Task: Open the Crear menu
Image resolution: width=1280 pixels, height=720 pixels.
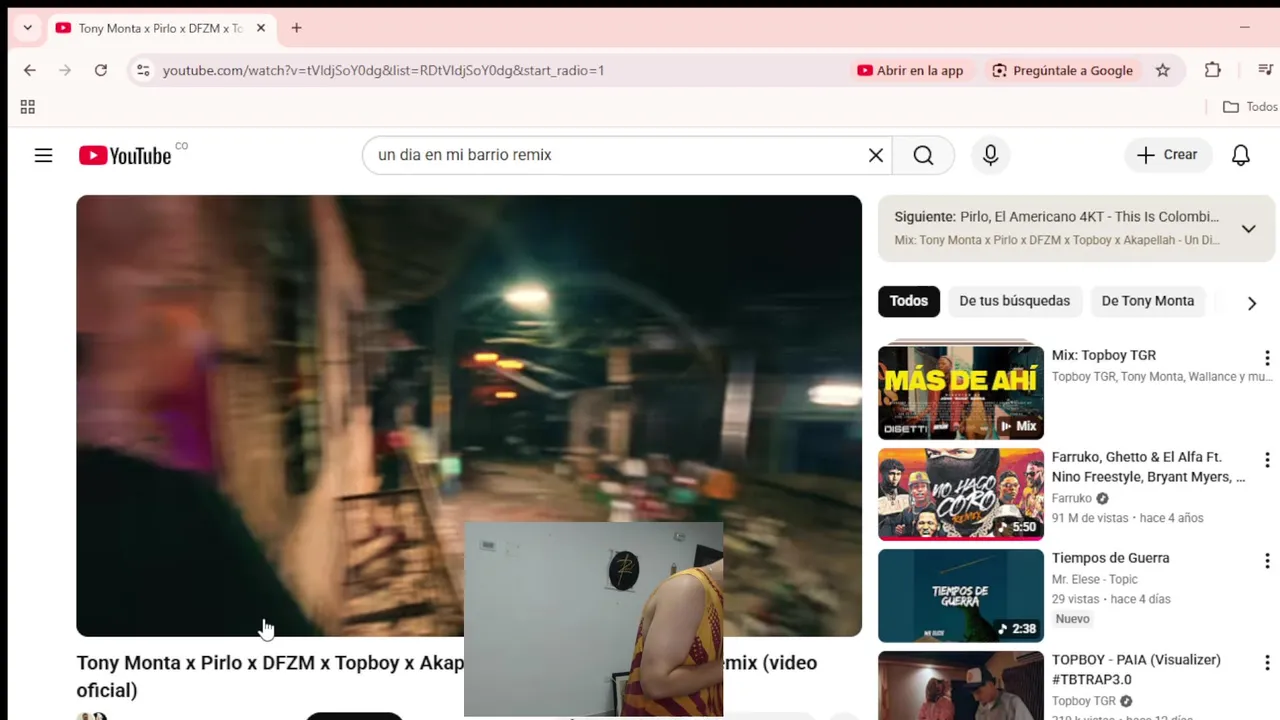Action: pyautogui.click(x=1167, y=155)
